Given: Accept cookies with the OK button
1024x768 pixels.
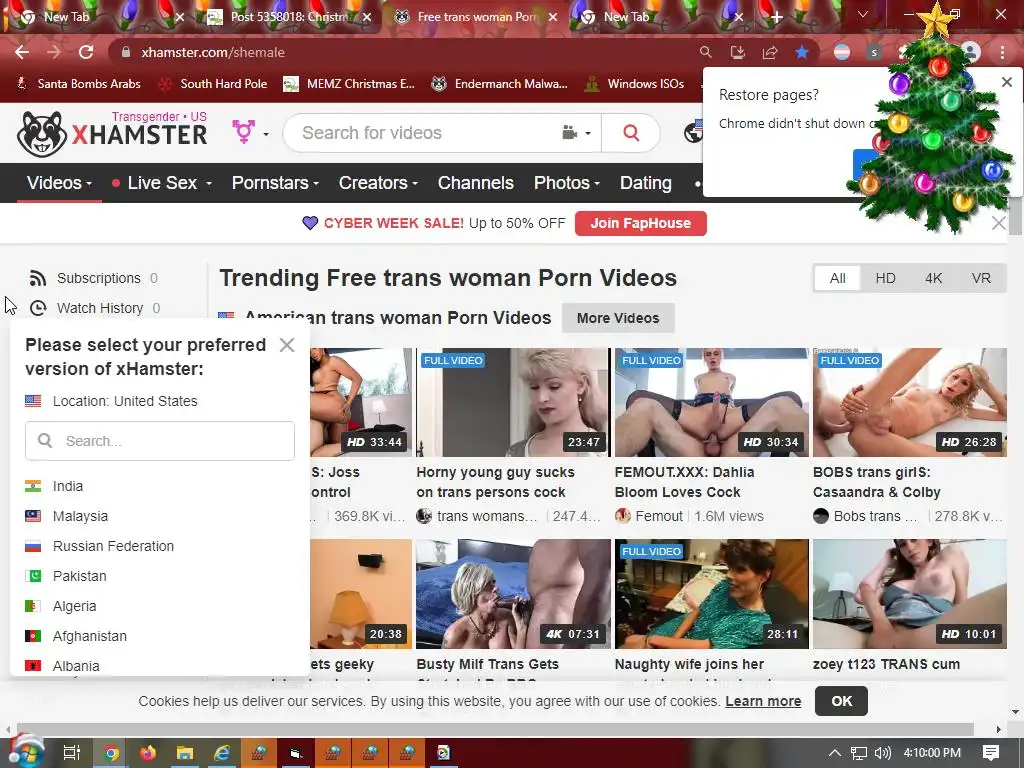Looking at the screenshot, I should [841, 701].
